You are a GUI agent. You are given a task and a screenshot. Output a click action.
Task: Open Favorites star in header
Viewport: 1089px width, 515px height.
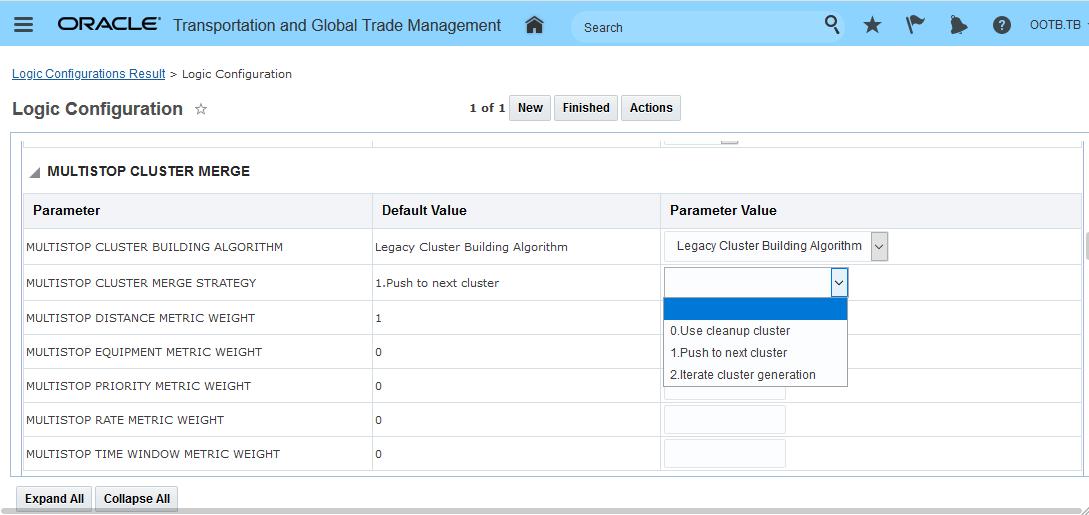872,25
